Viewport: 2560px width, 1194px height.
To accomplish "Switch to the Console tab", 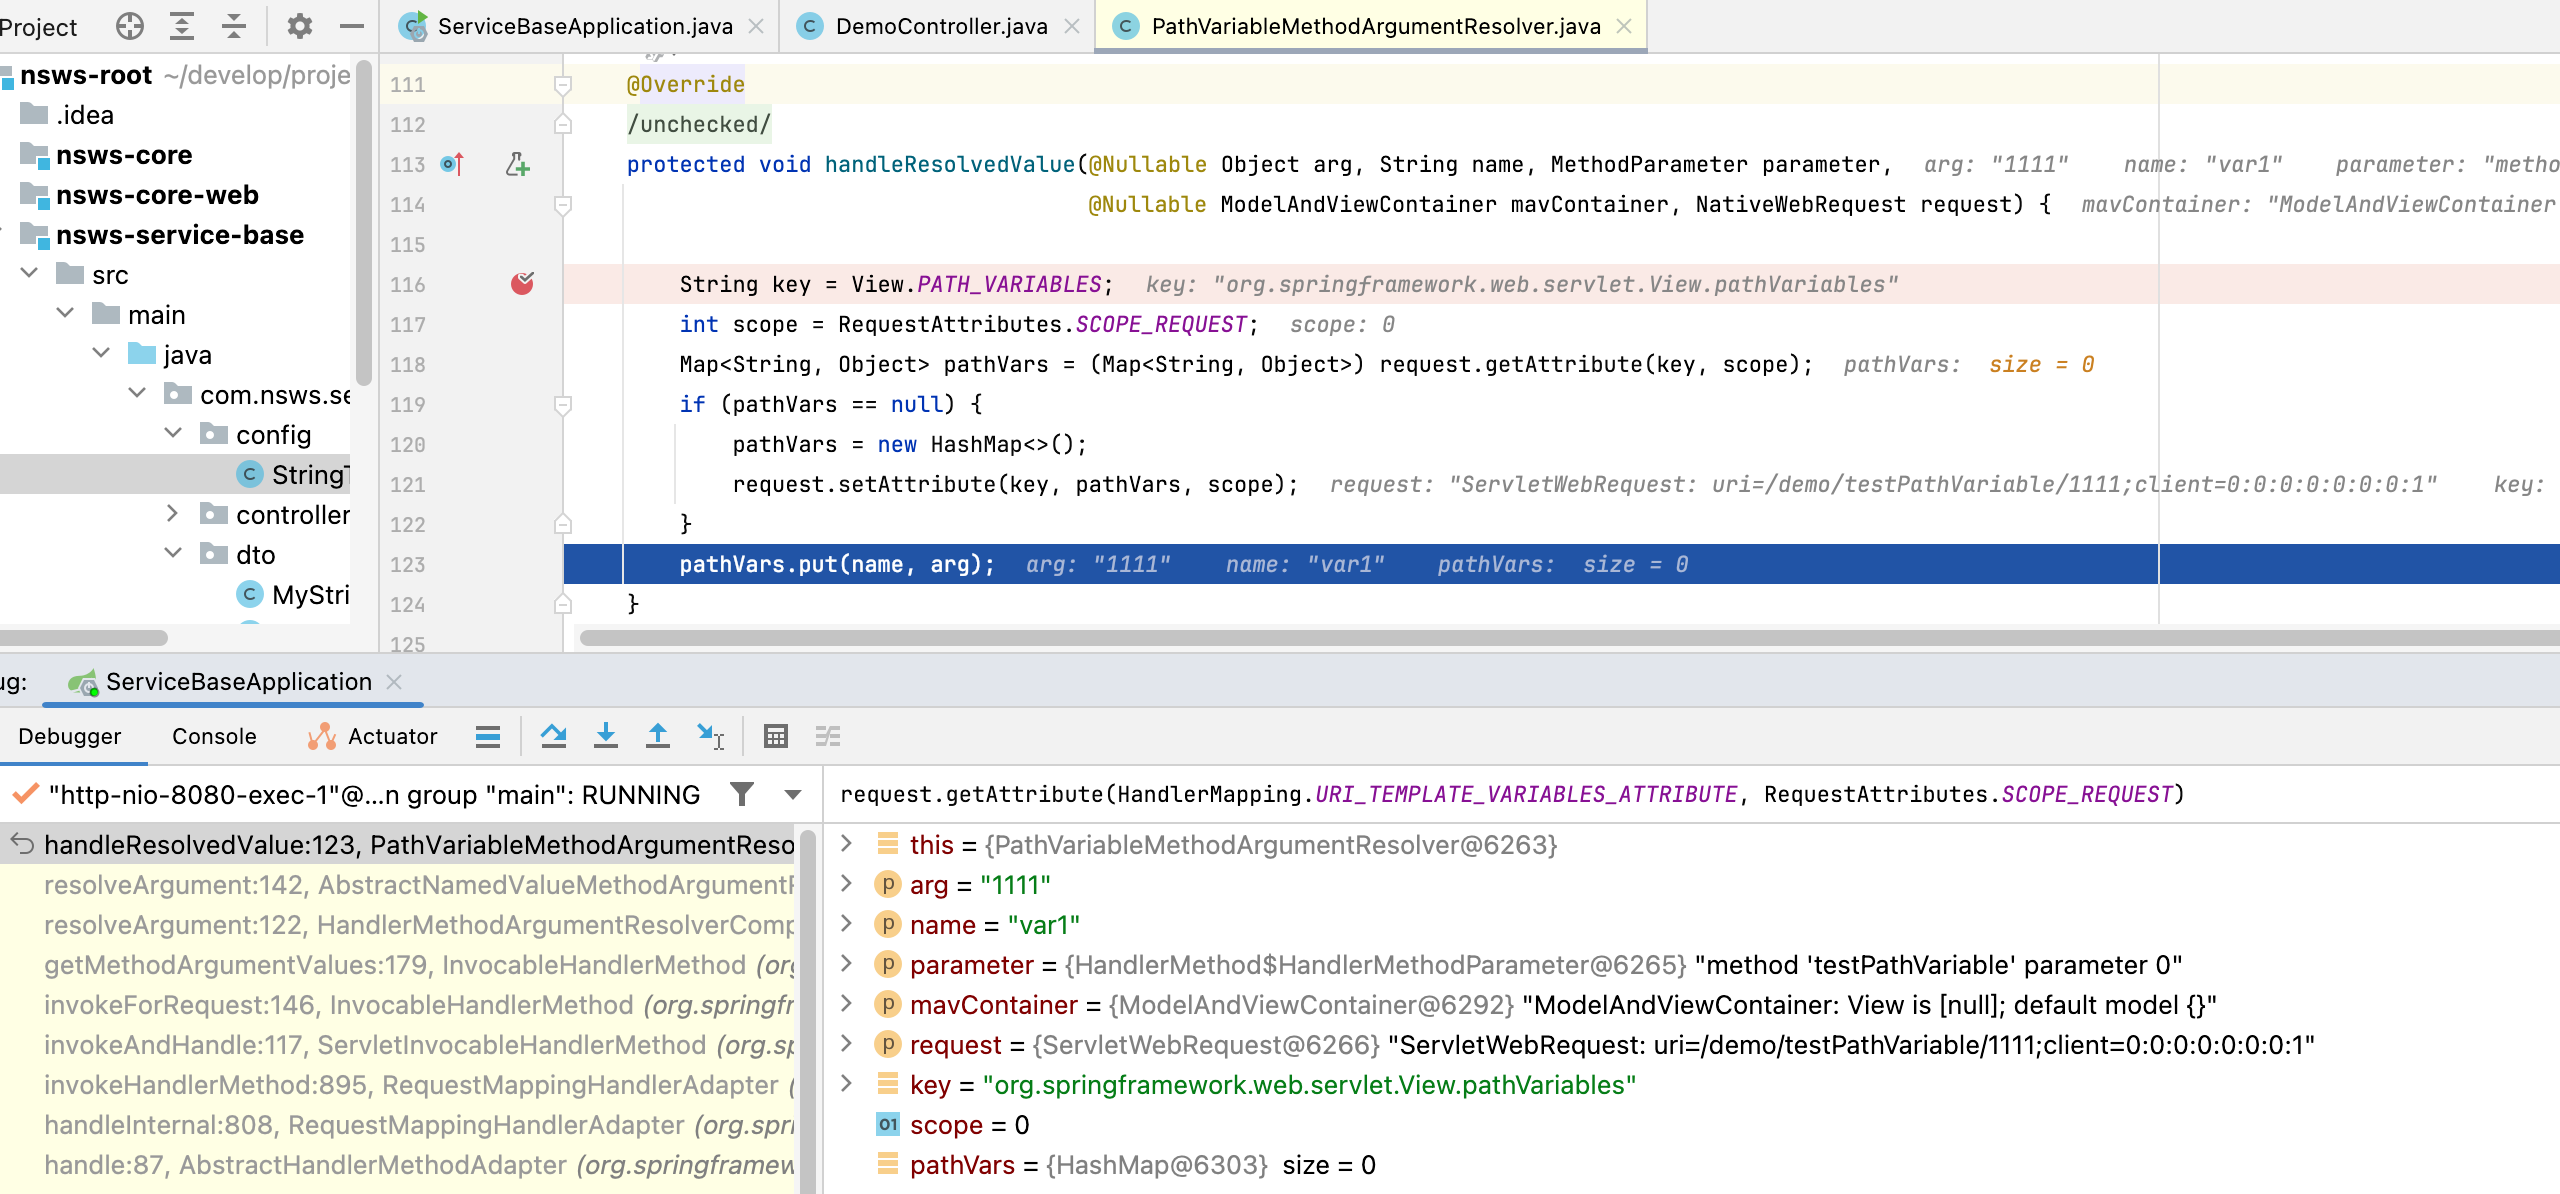I will (214, 737).
